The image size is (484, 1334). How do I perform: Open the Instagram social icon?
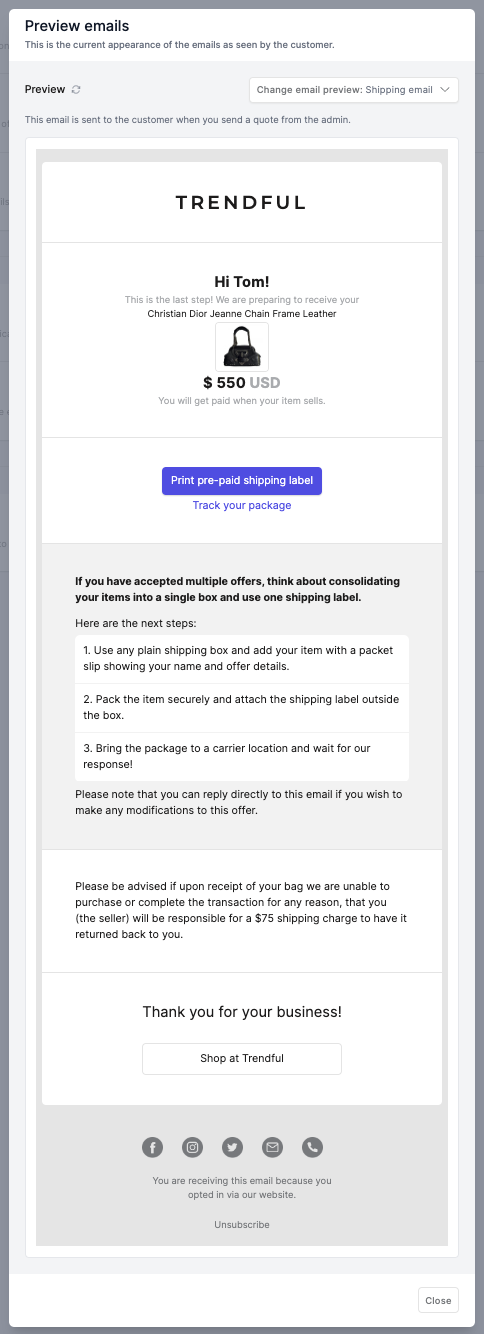pos(192,1147)
